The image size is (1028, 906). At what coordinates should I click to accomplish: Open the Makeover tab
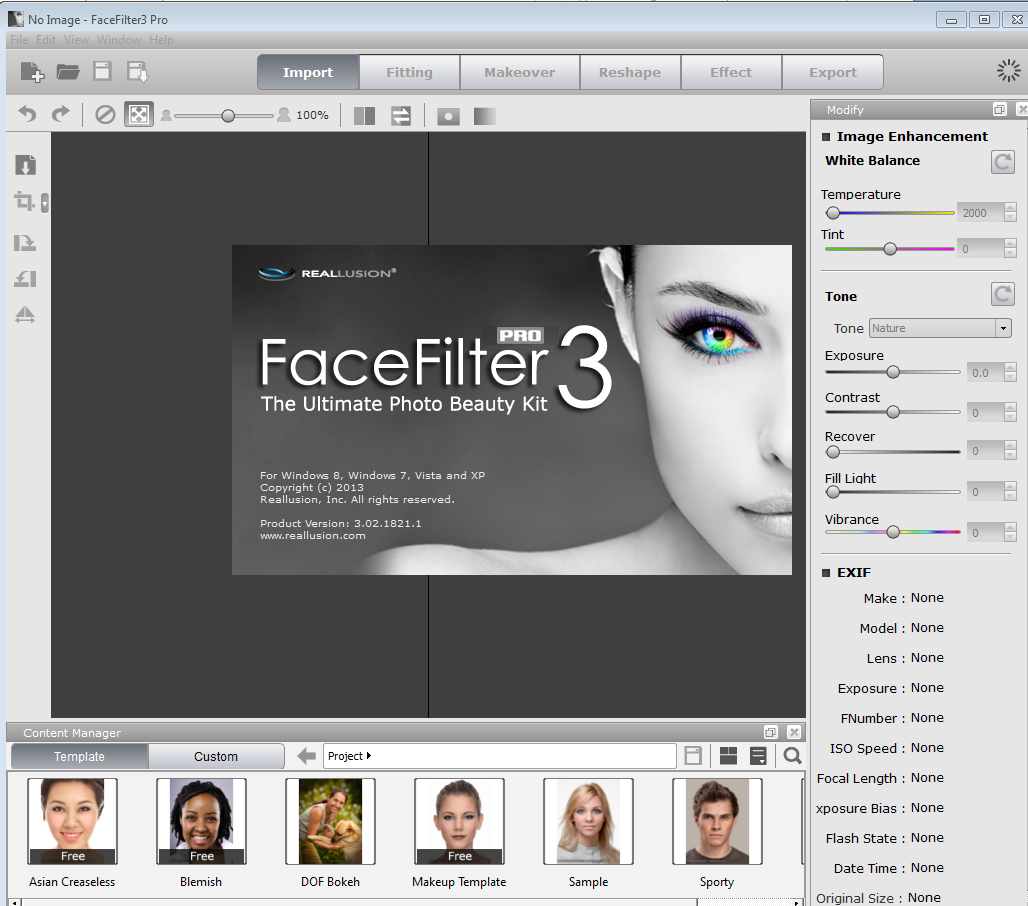(x=520, y=72)
